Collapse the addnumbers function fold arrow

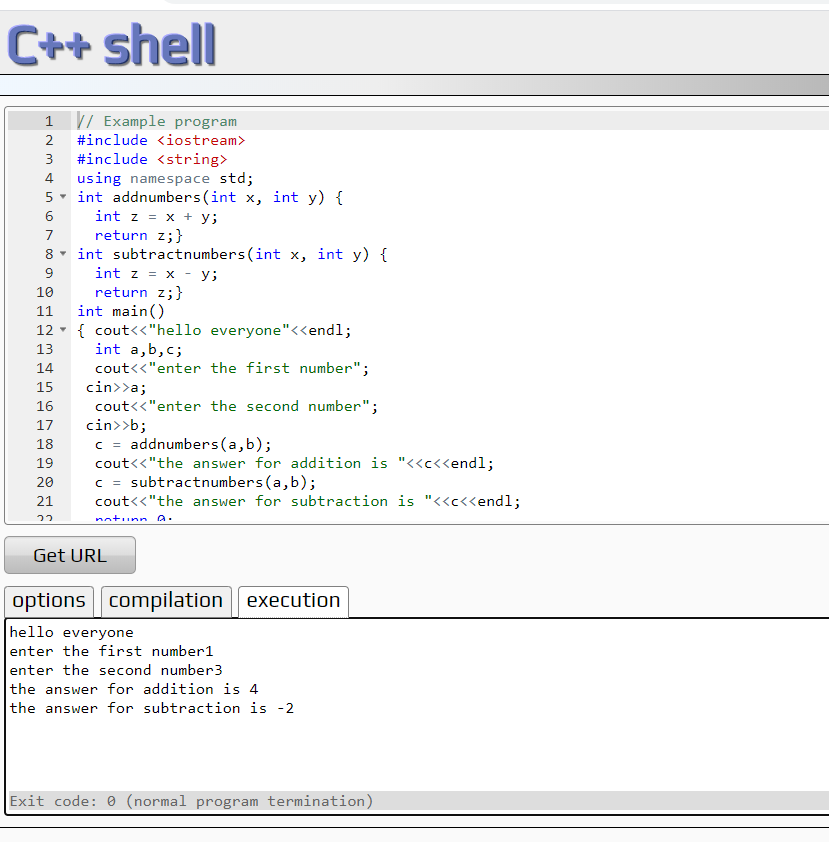[61, 197]
